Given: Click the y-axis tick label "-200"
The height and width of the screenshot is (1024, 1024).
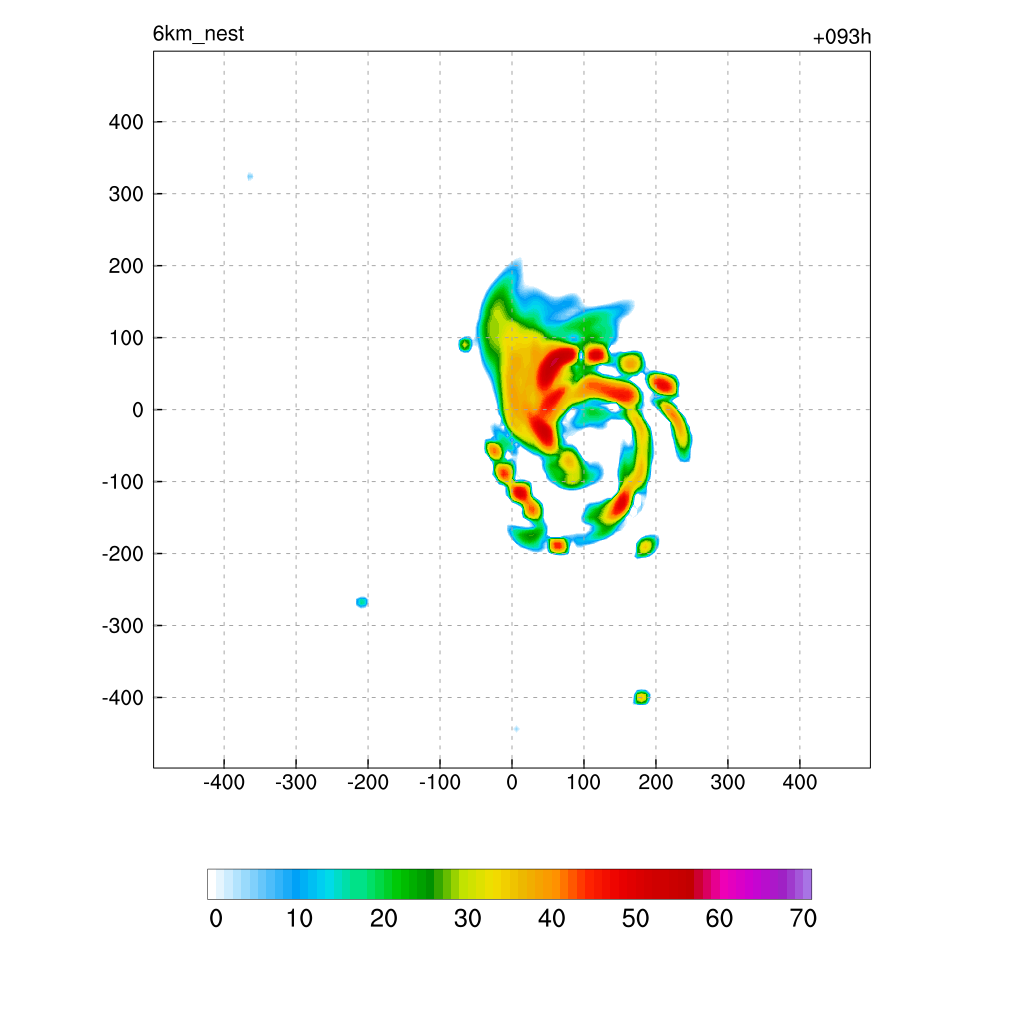Looking at the screenshot, I should click(123, 554).
